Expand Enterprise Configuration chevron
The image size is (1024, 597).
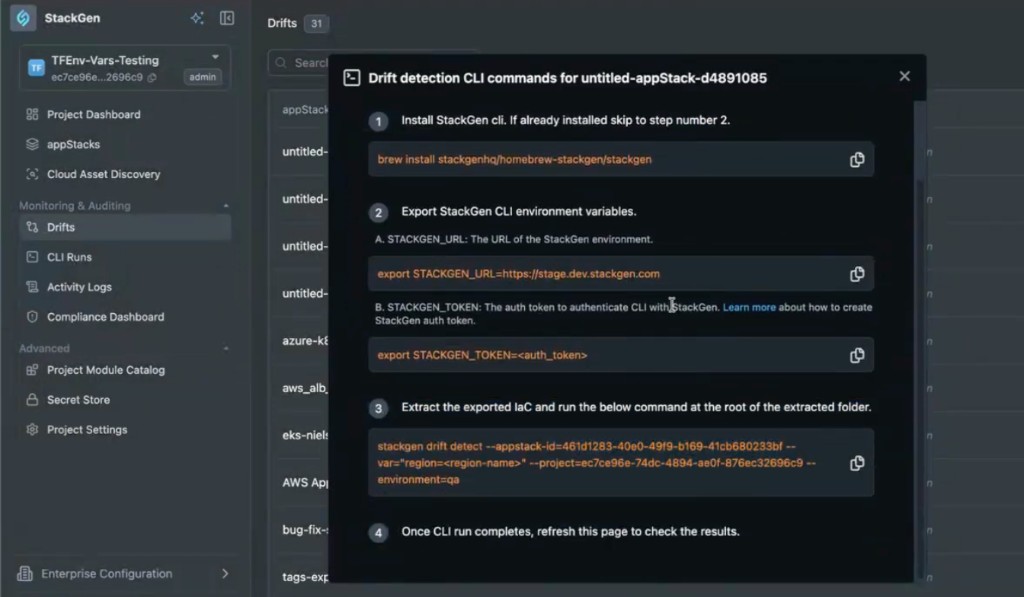(225, 573)
